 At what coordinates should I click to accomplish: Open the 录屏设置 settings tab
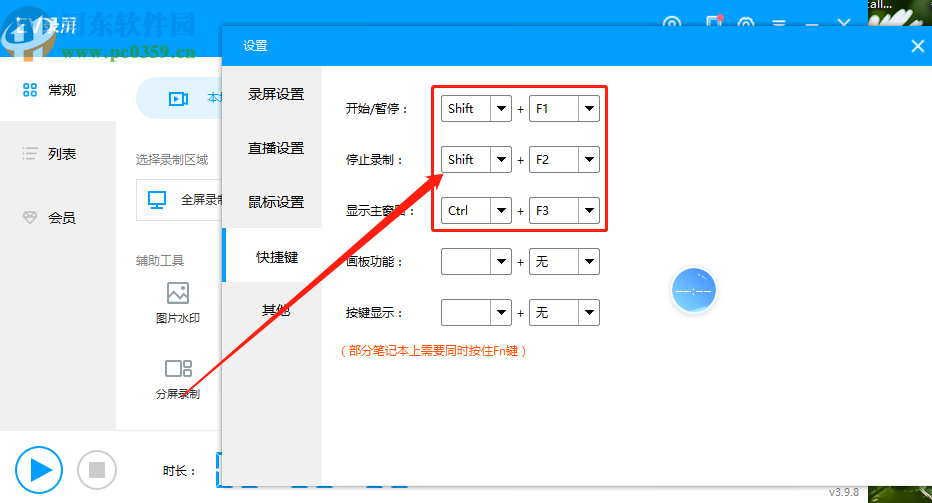click(276, 94)
